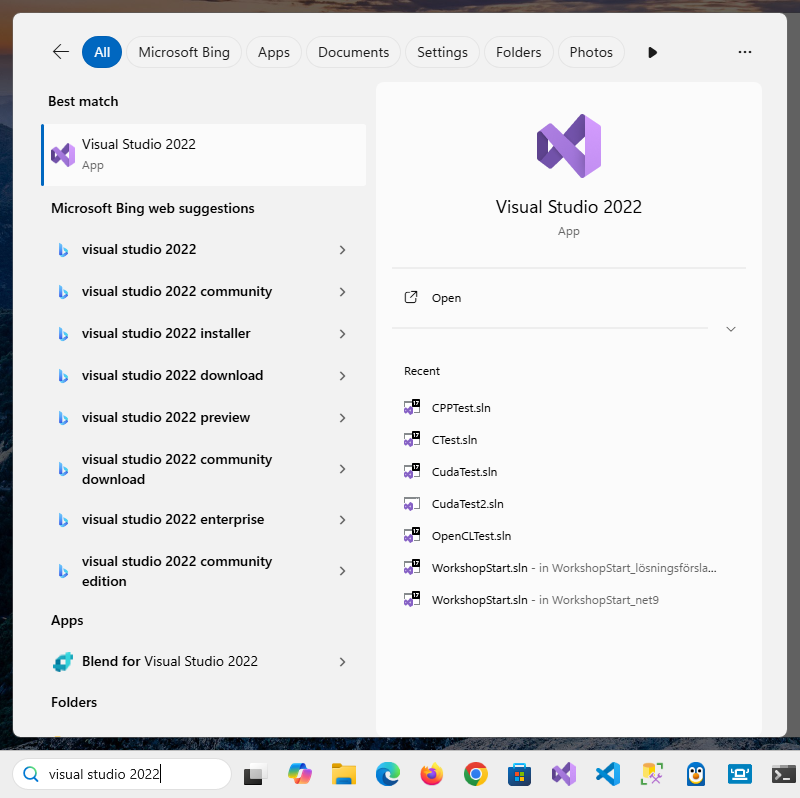Screen dimensions: 800x798
Task: Open Visual Studio Code from the taskbar
Action: [608, 775]
